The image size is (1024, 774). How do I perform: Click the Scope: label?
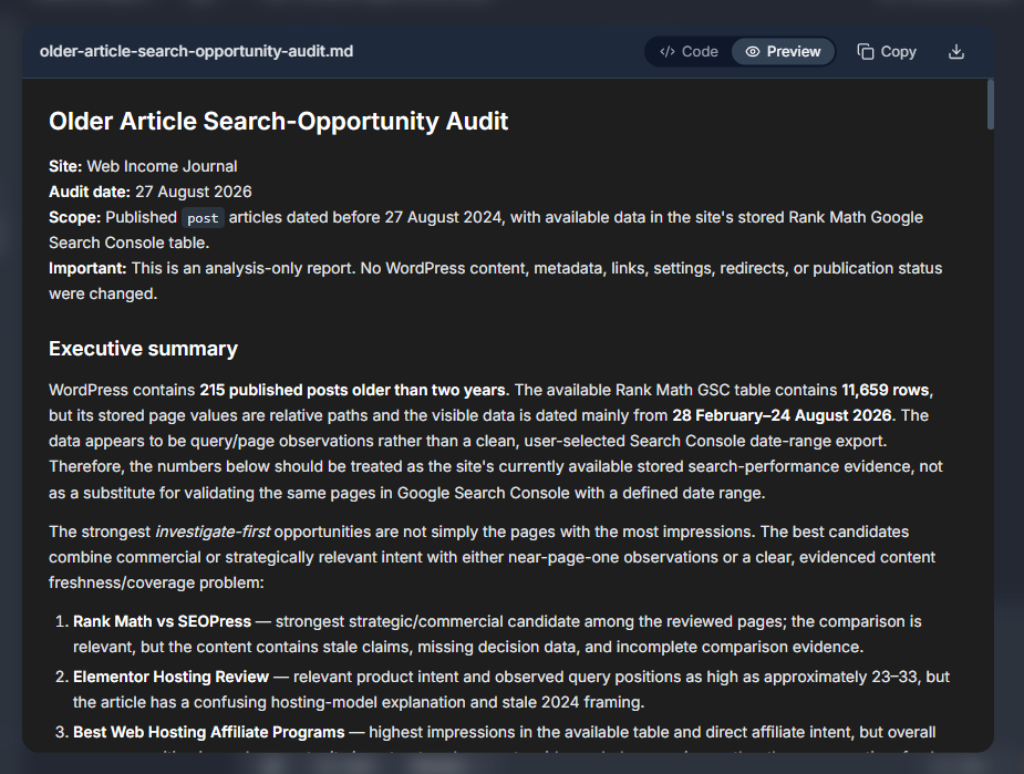(75, 218)
